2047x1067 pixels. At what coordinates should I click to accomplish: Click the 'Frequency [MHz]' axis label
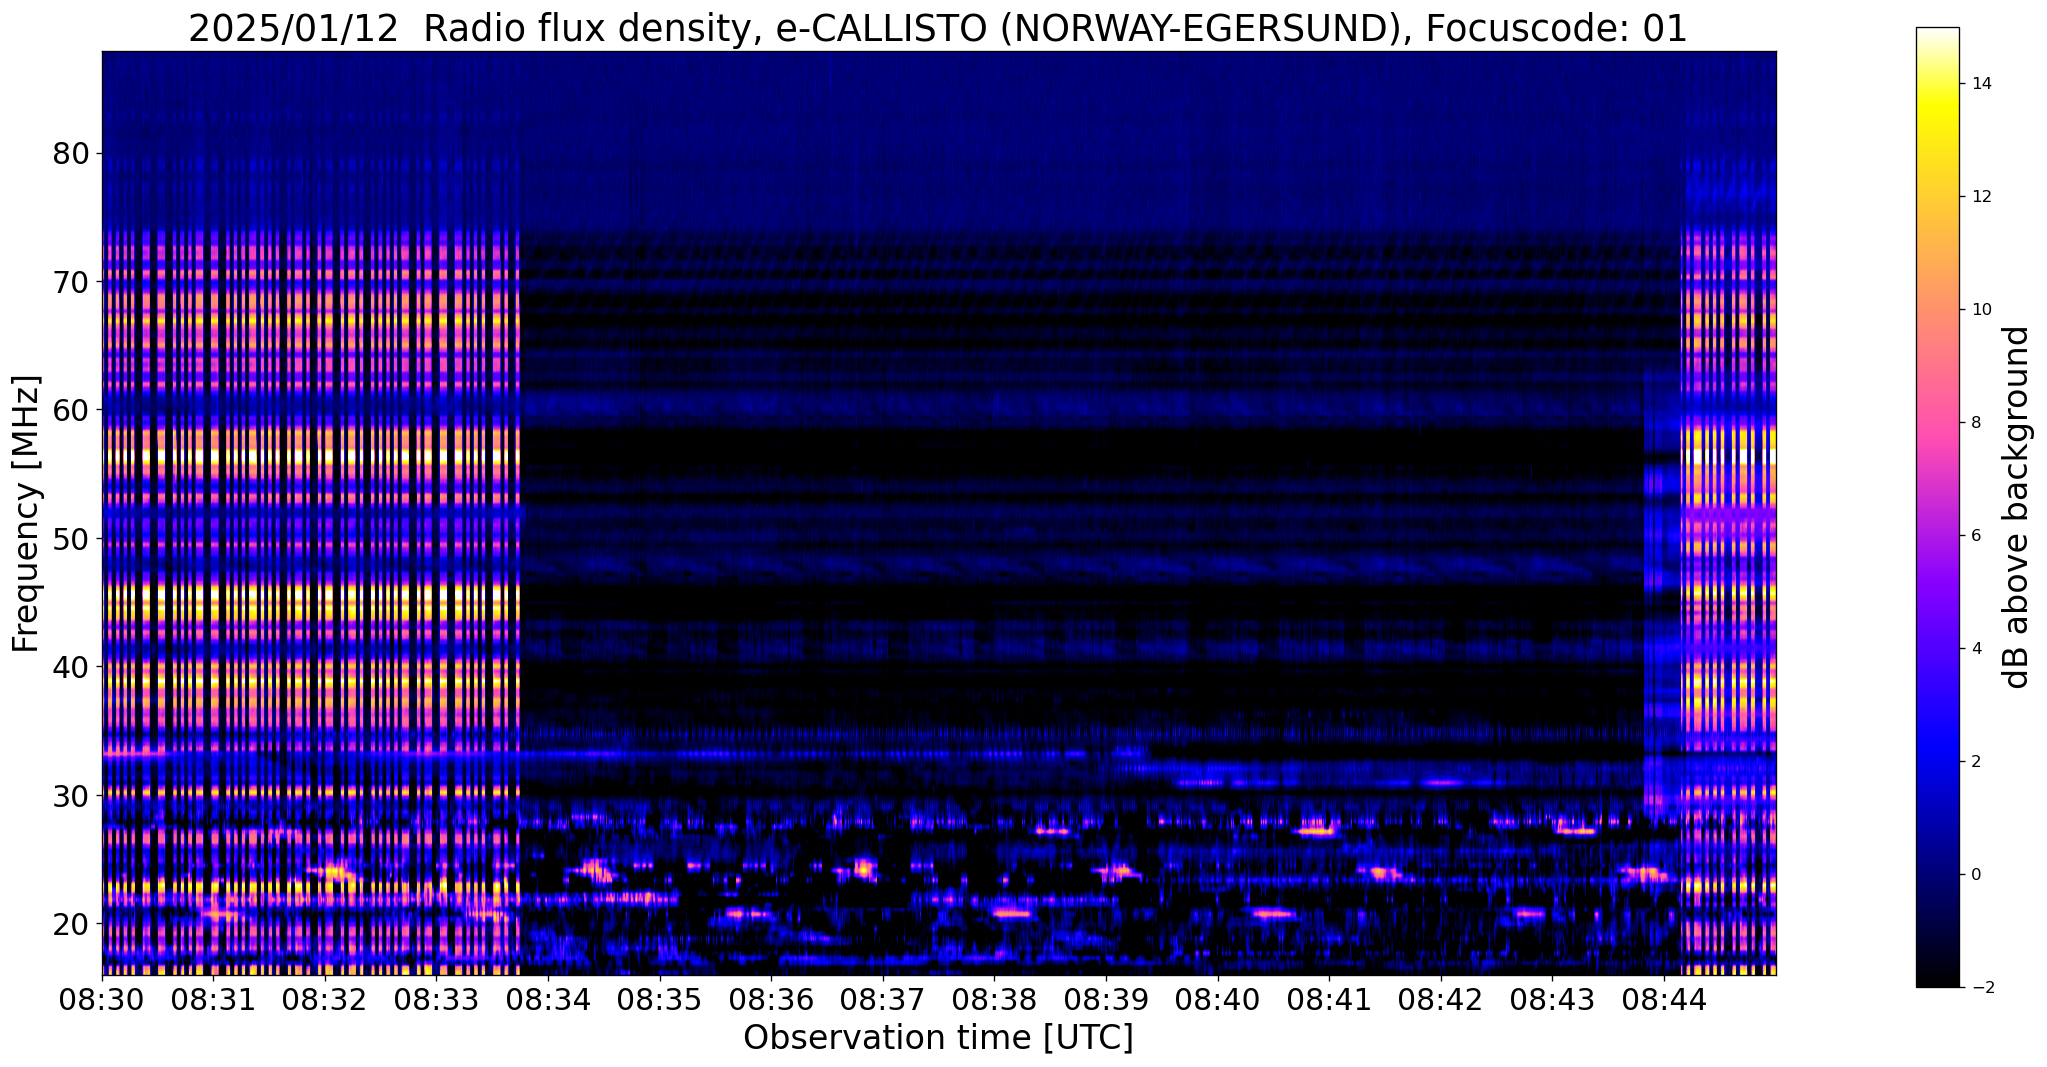tap(26, 513)
